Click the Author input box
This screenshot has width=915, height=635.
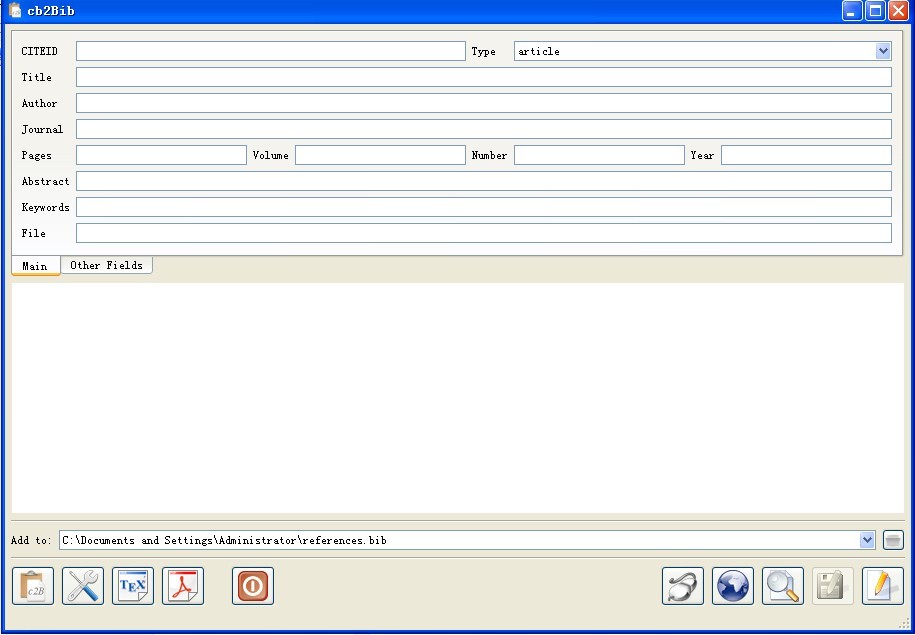483,103
